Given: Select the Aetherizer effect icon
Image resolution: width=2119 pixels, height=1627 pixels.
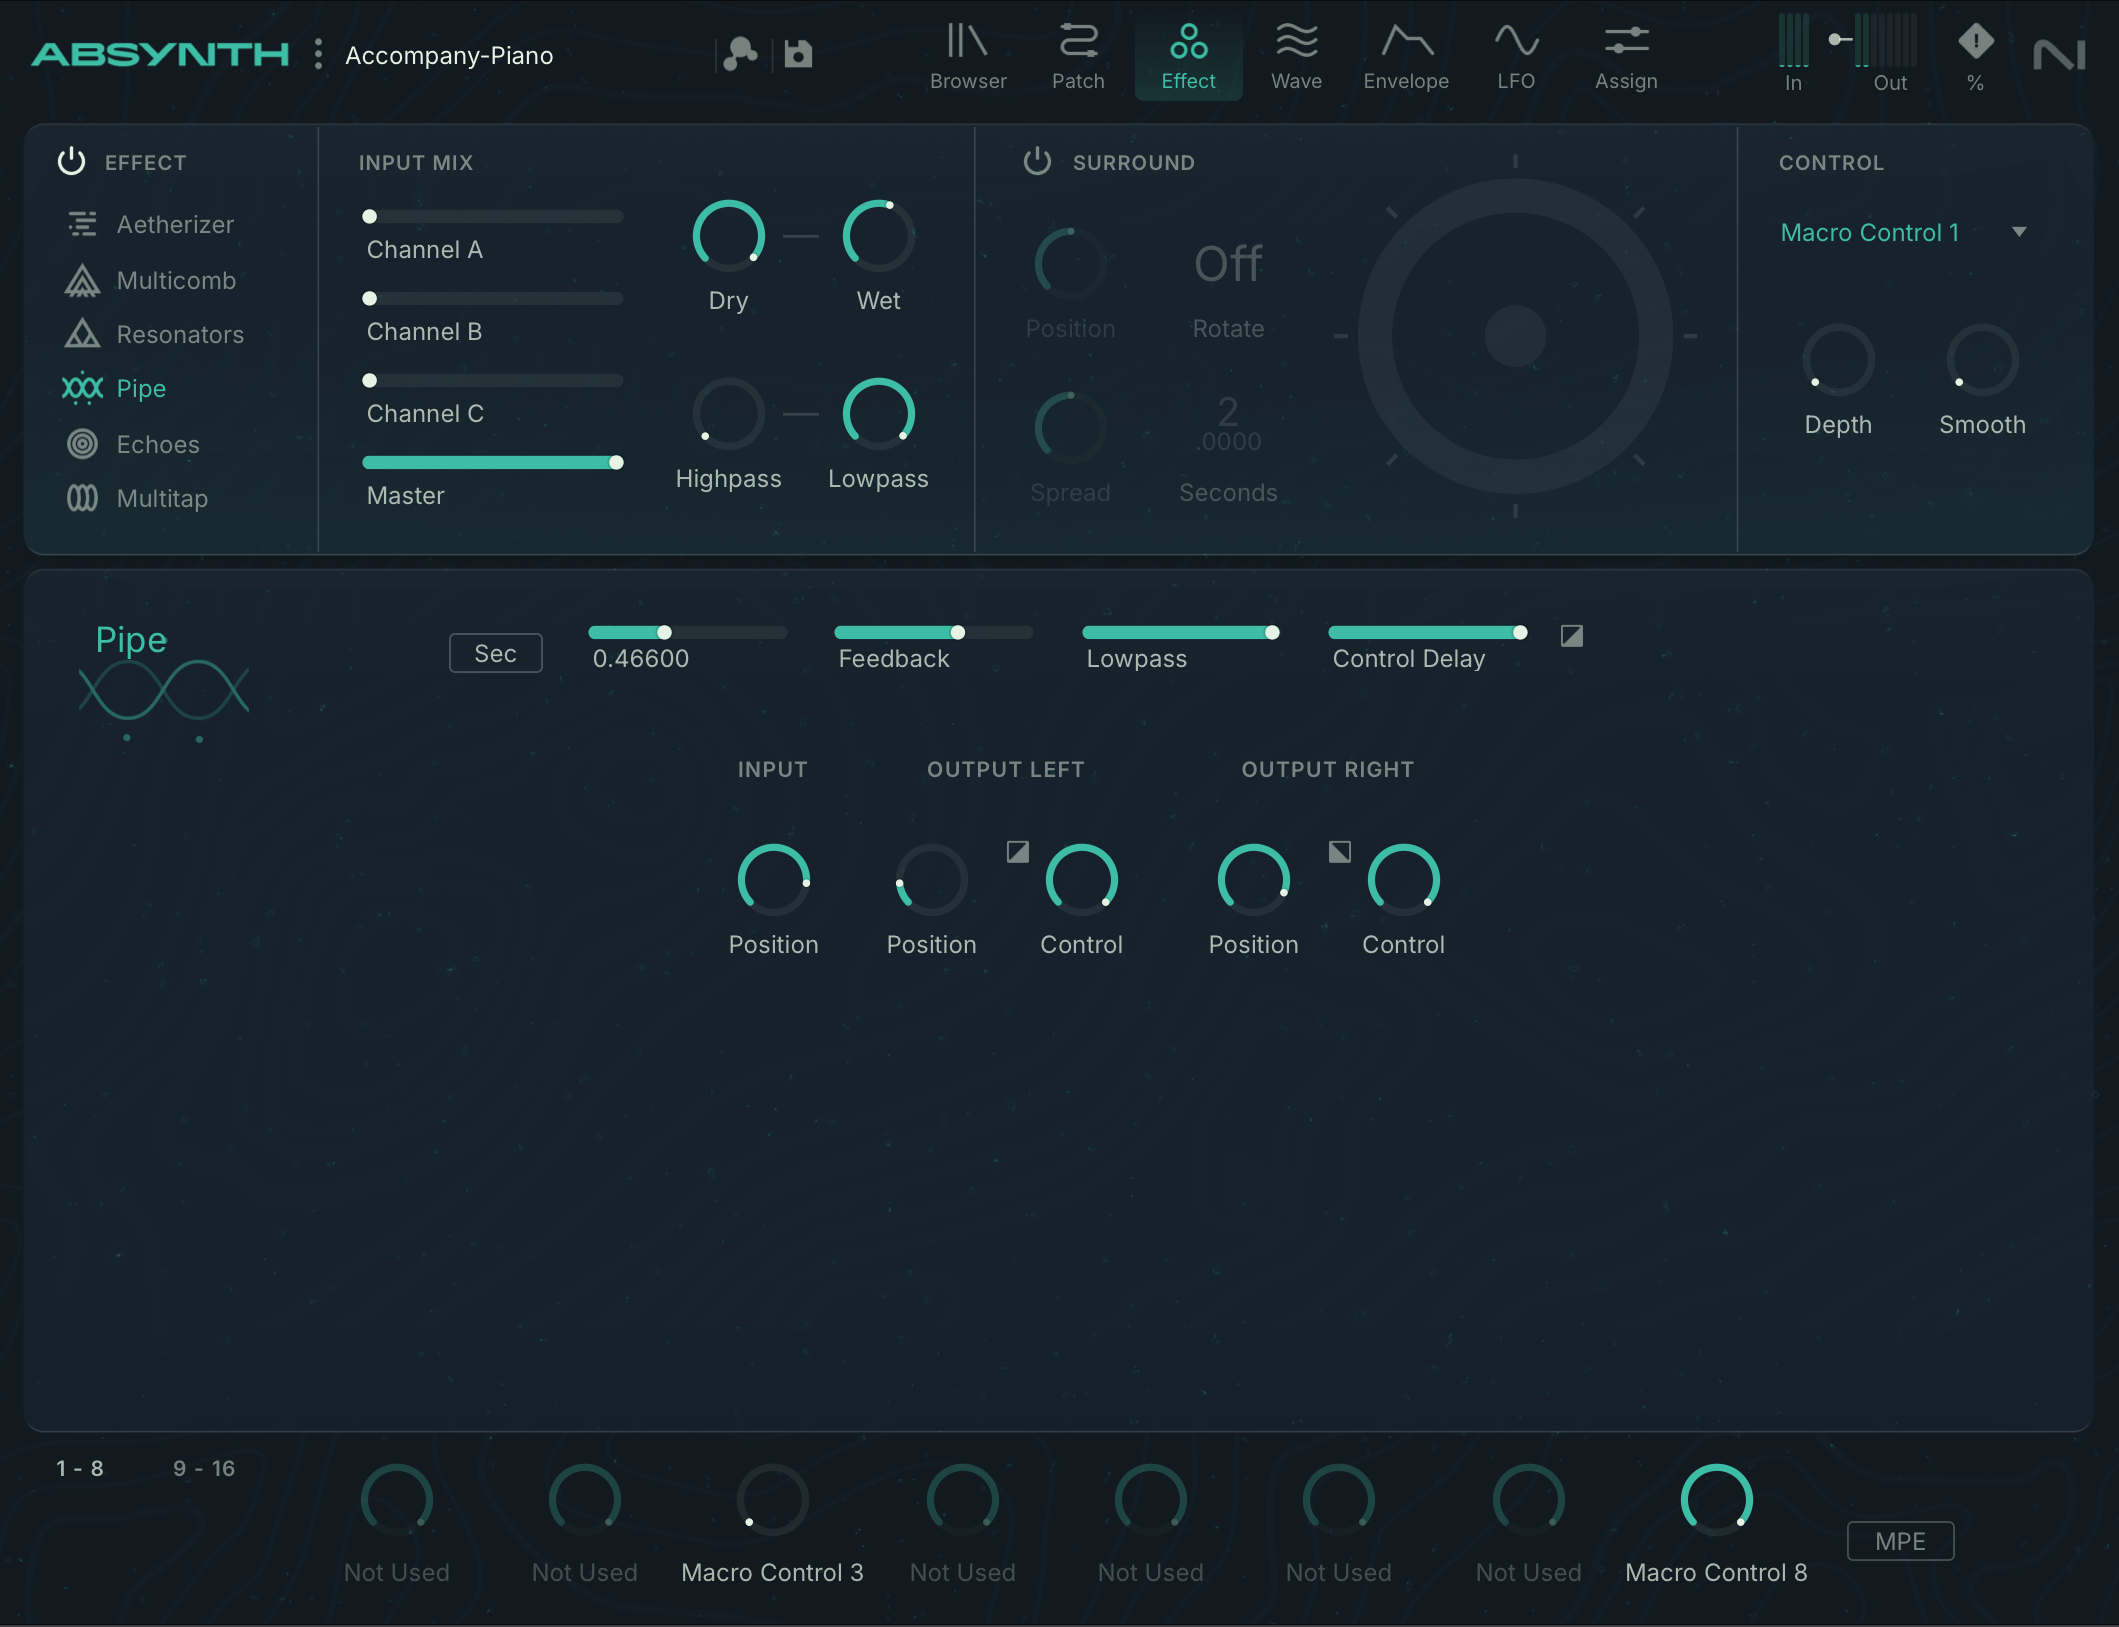Looking at the screenshot, I should (82, 224).
